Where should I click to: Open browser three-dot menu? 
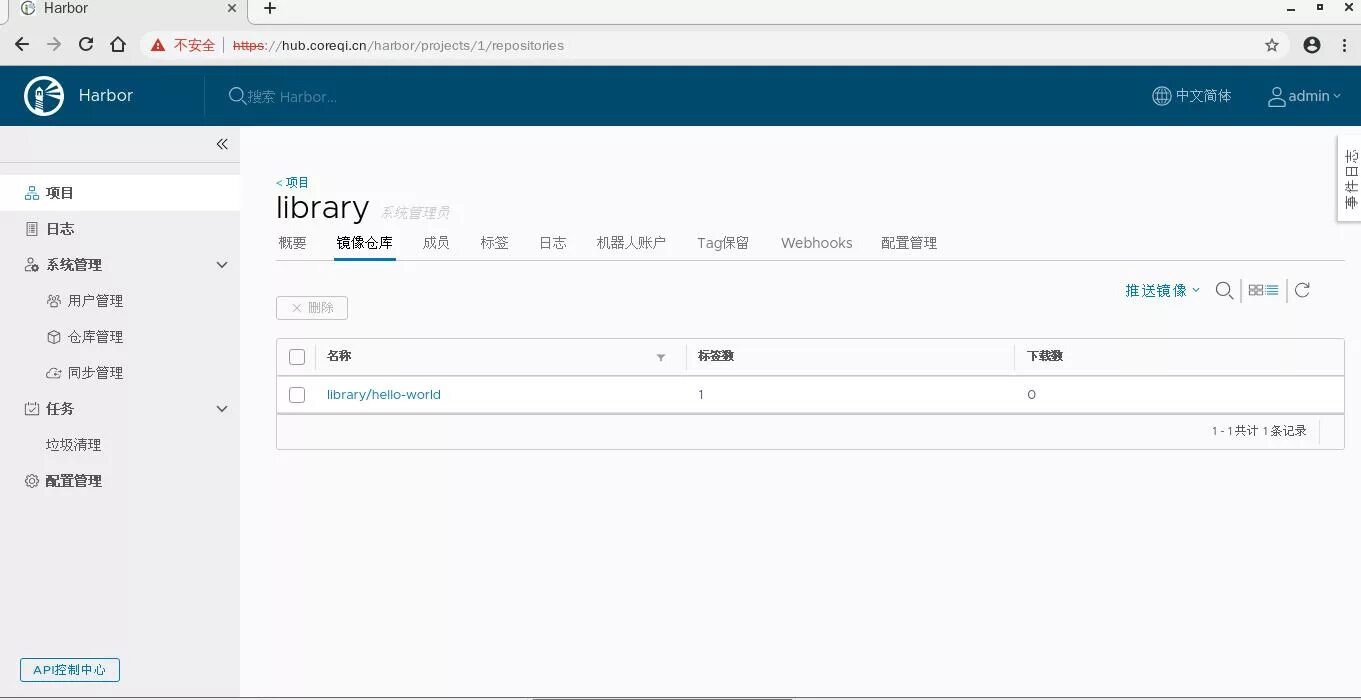1345,45
